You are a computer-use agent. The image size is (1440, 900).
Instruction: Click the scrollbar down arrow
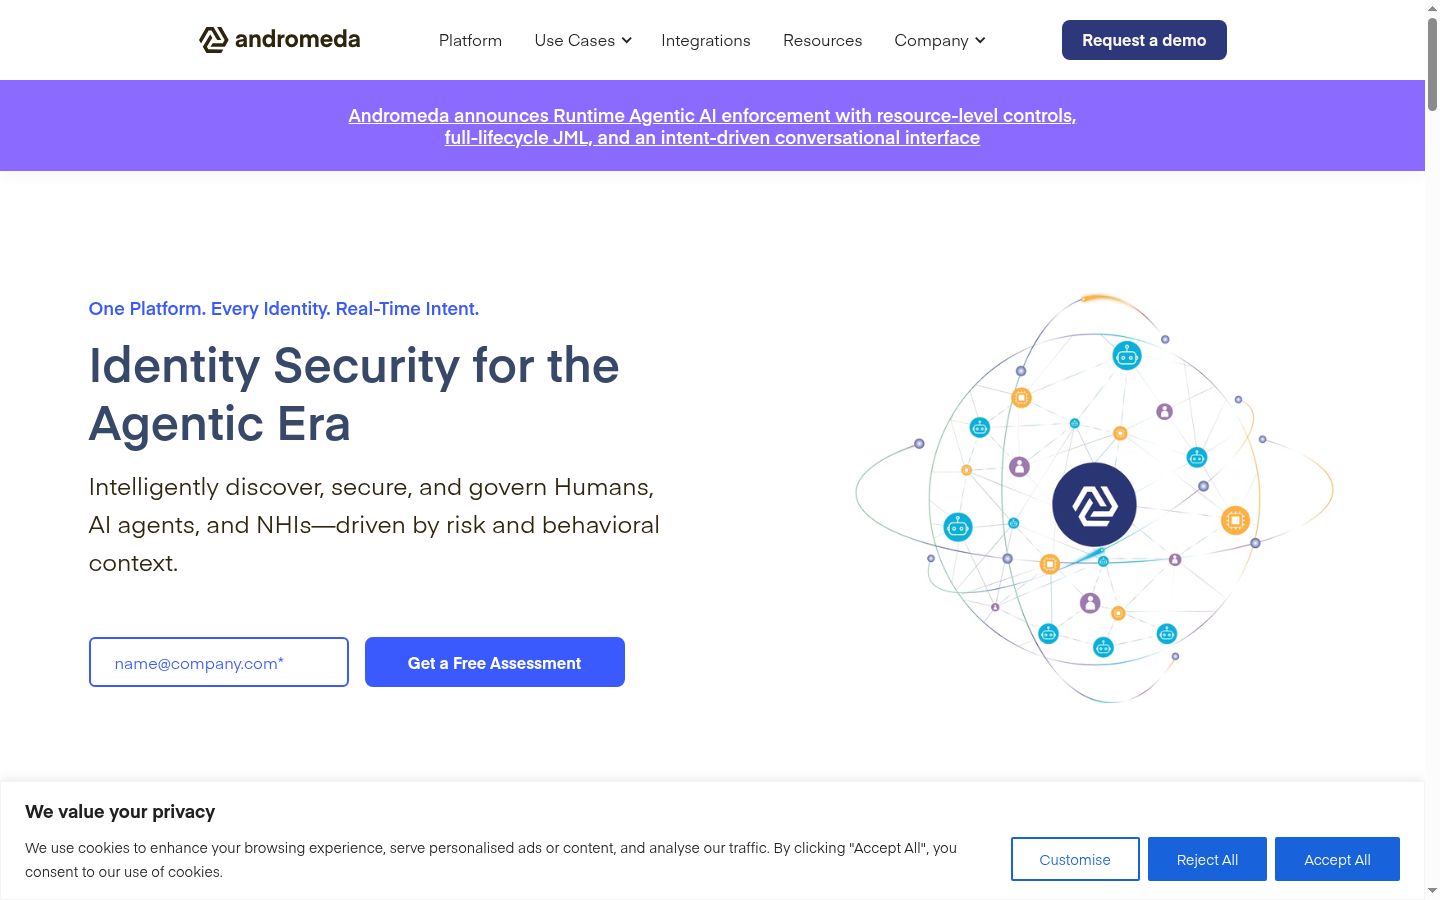pyautogui.click(x=1432, y=890)
